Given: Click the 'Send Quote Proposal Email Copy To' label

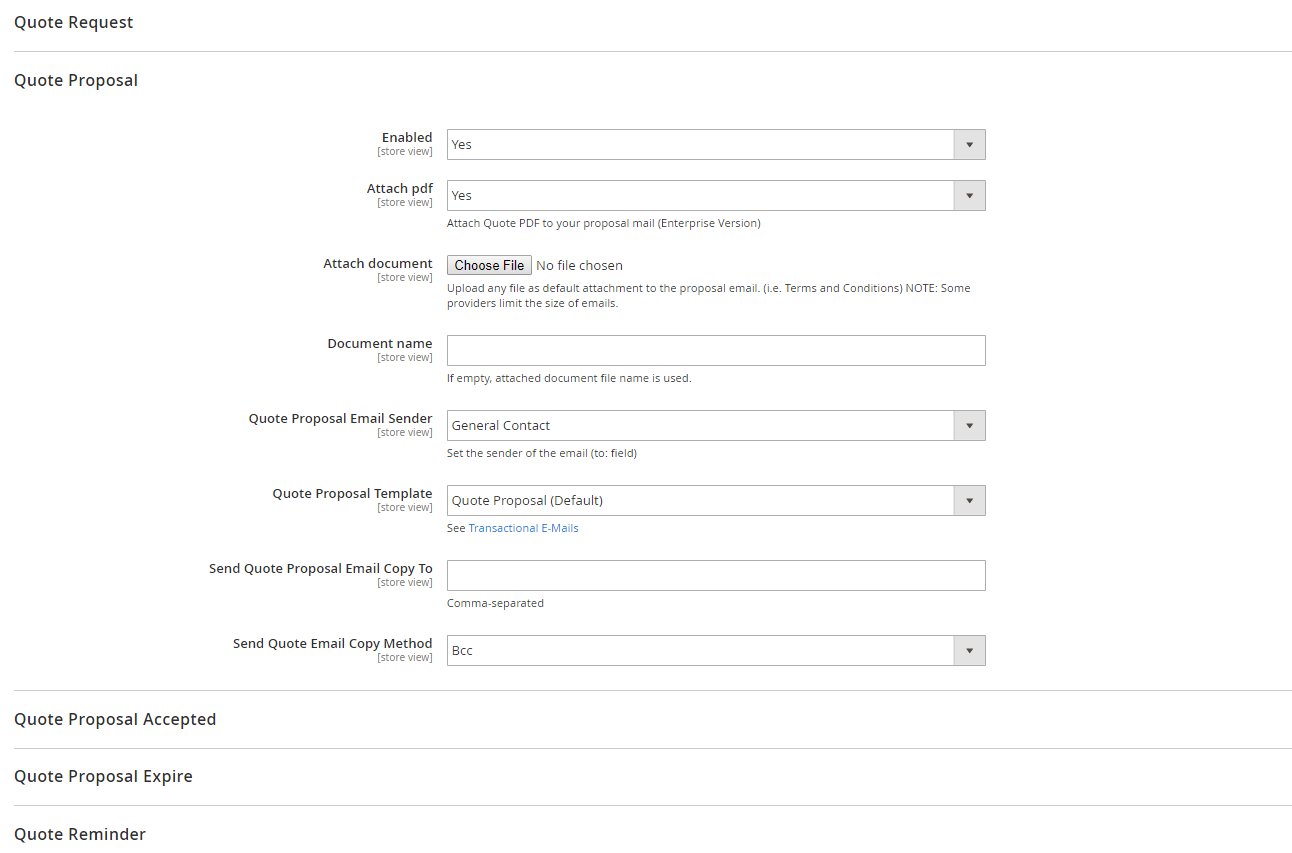Looking at the screenshot, I should [x=321, y=568].
